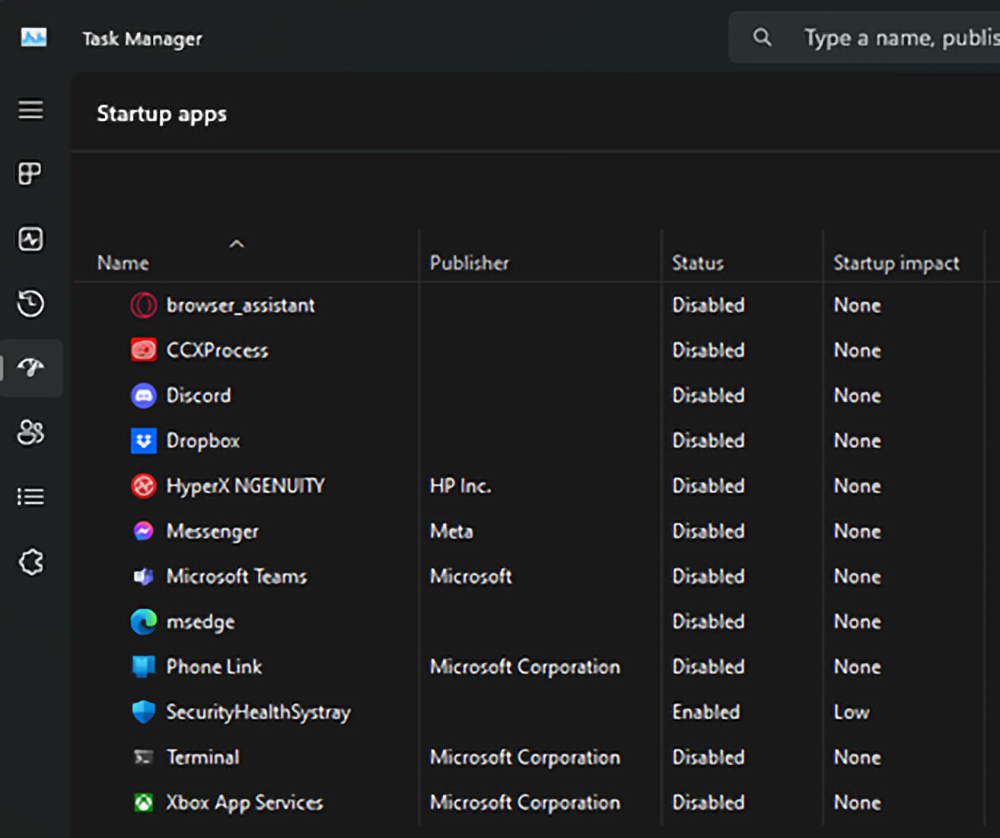Open Users page in sidebar
1000x838 pixels.
(x=31, y=432)
